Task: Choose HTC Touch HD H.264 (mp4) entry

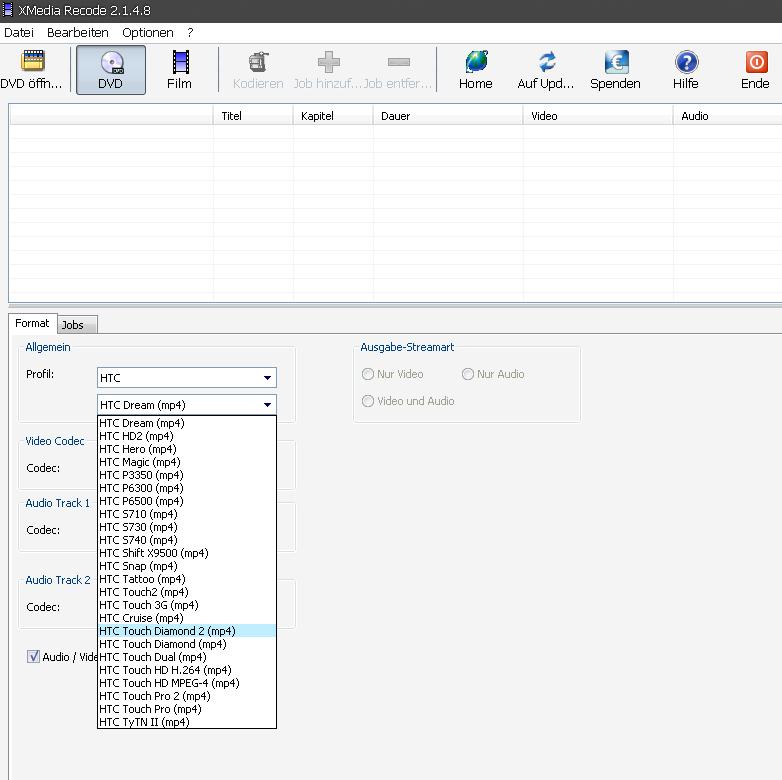Action: coord(187,669)
